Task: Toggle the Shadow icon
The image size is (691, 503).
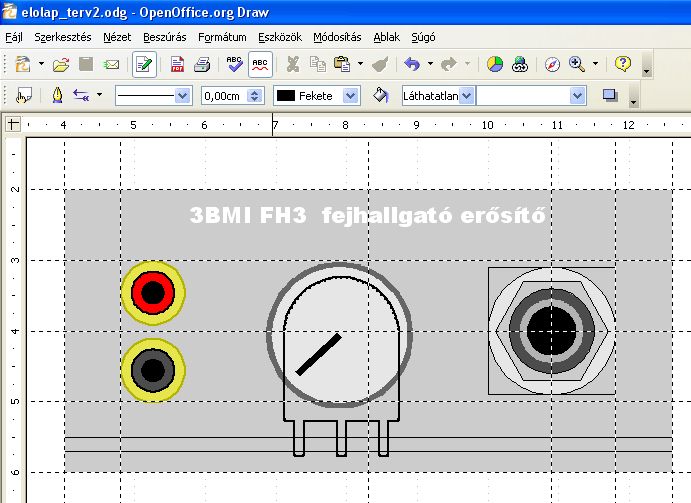Action: [610, 95]
